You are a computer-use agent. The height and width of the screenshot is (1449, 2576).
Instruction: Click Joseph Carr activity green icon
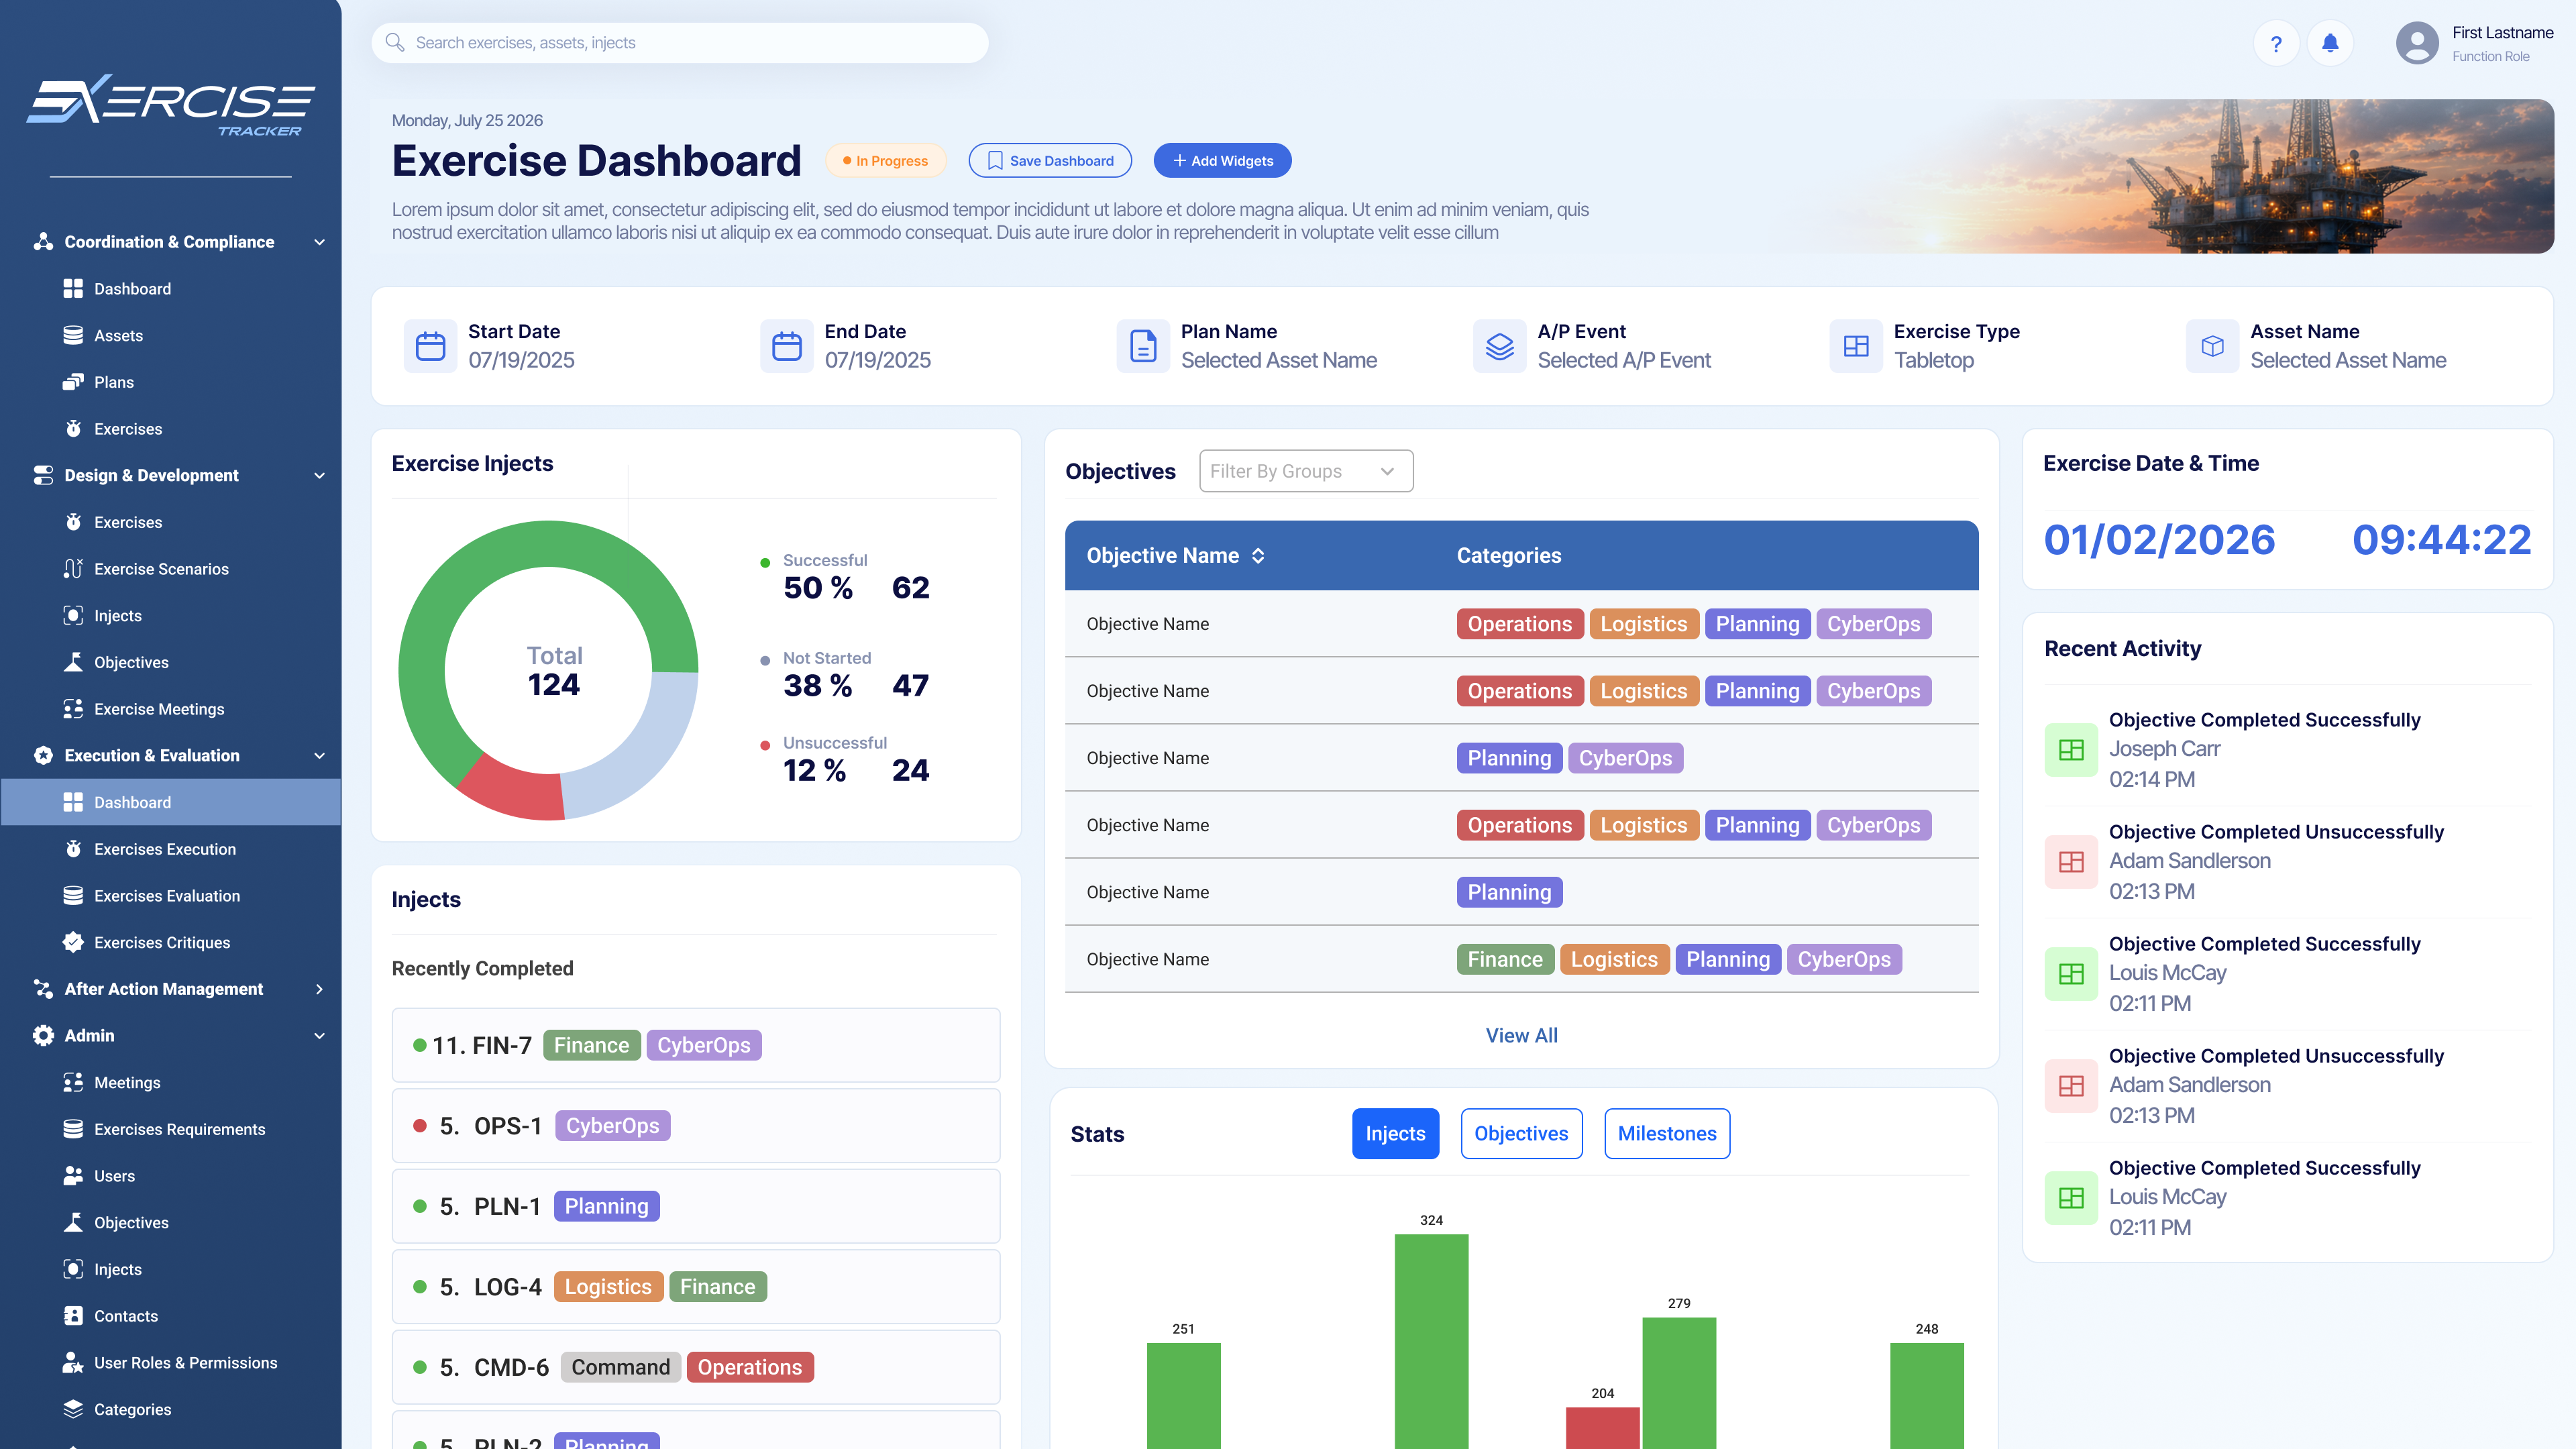point(2071,749)
